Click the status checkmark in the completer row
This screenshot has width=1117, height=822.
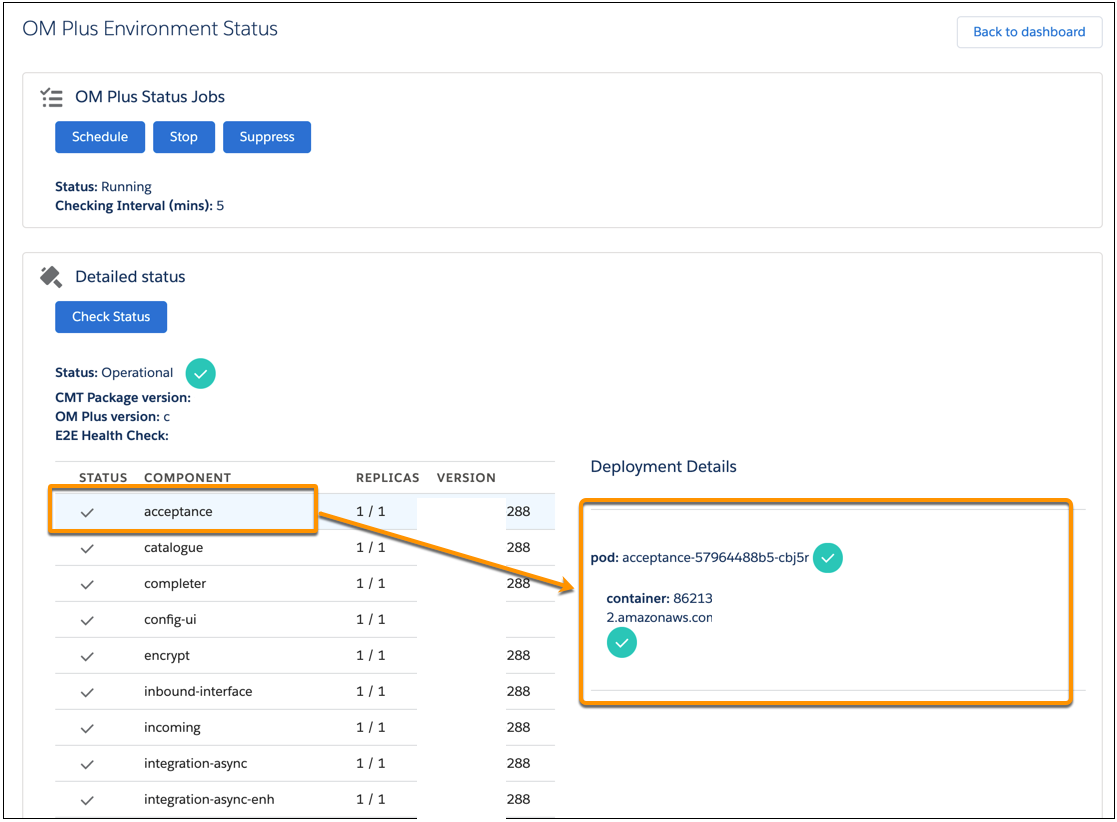coord(87,584)
